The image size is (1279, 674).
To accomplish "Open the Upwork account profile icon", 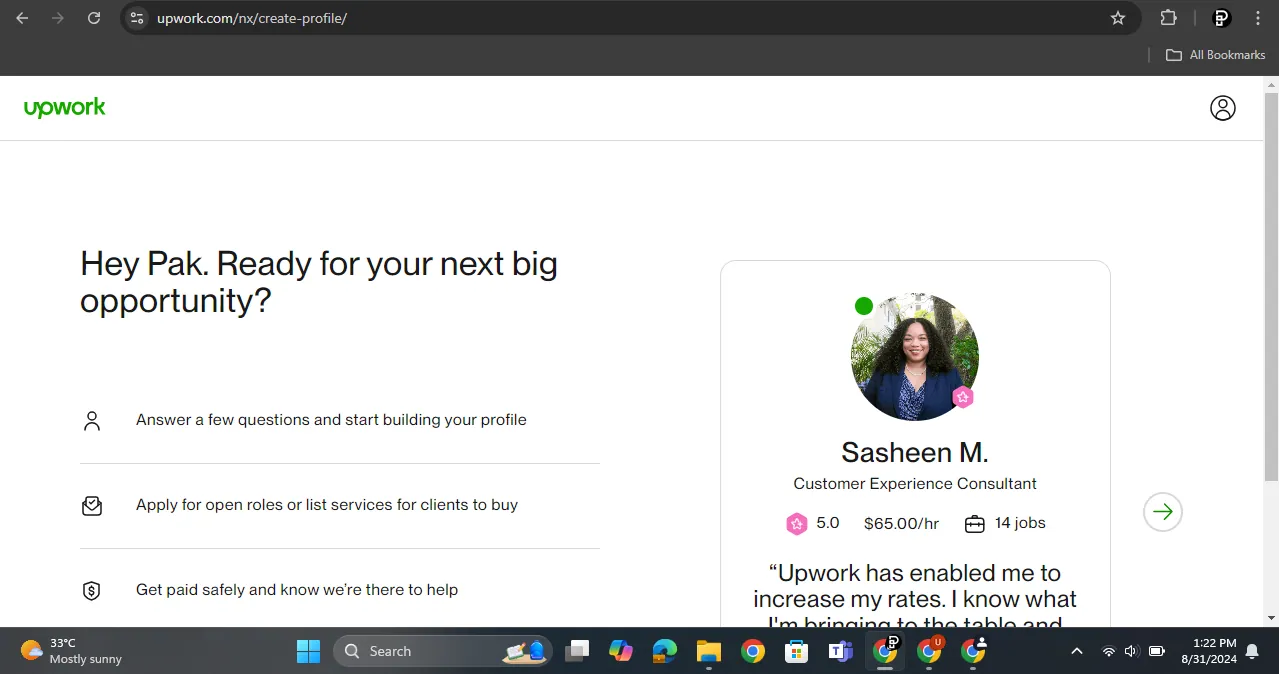I will click(1222, 107).
